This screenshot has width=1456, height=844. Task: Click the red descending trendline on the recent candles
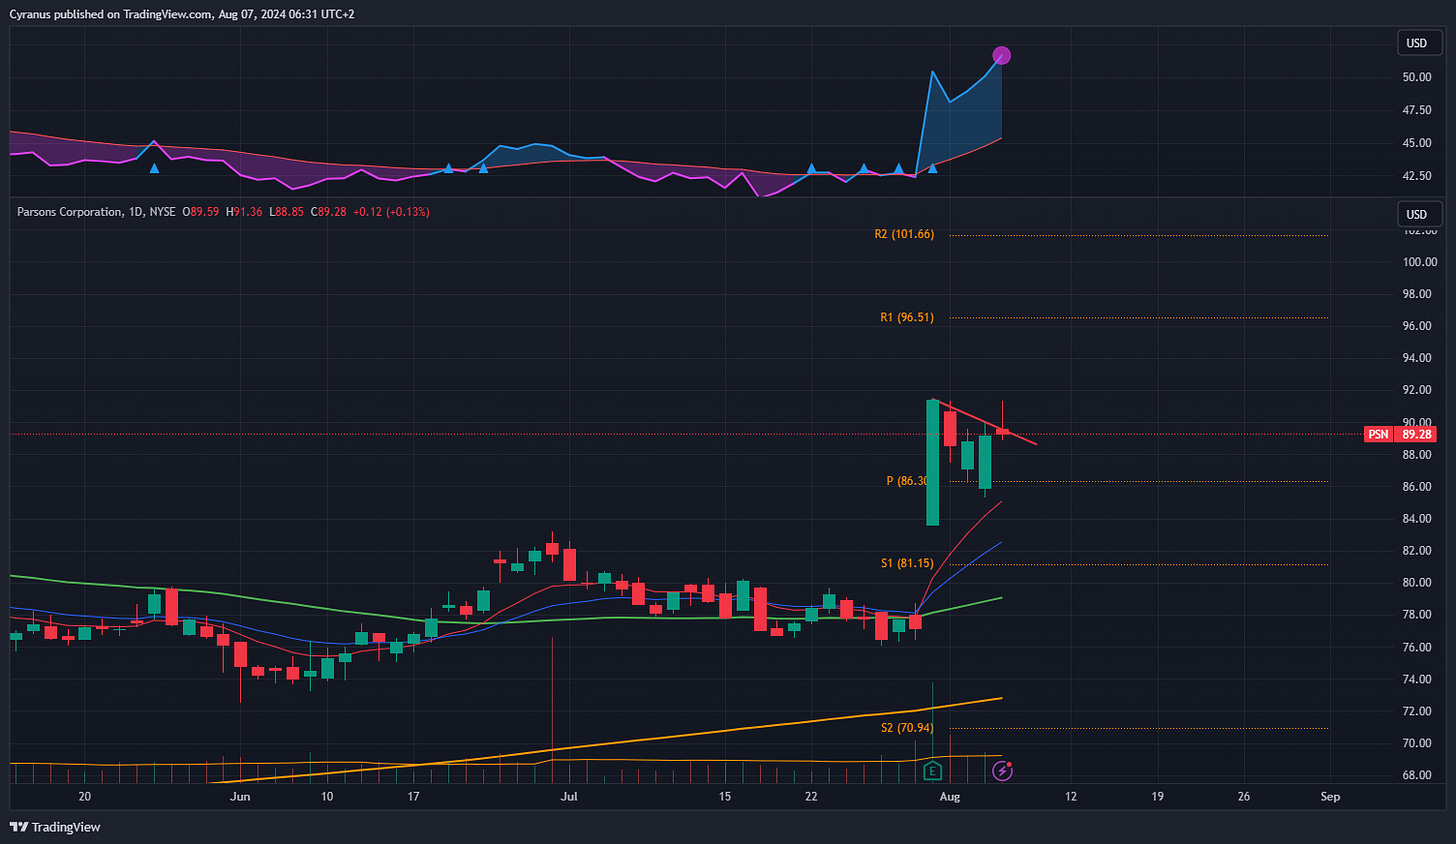point(985,421)
